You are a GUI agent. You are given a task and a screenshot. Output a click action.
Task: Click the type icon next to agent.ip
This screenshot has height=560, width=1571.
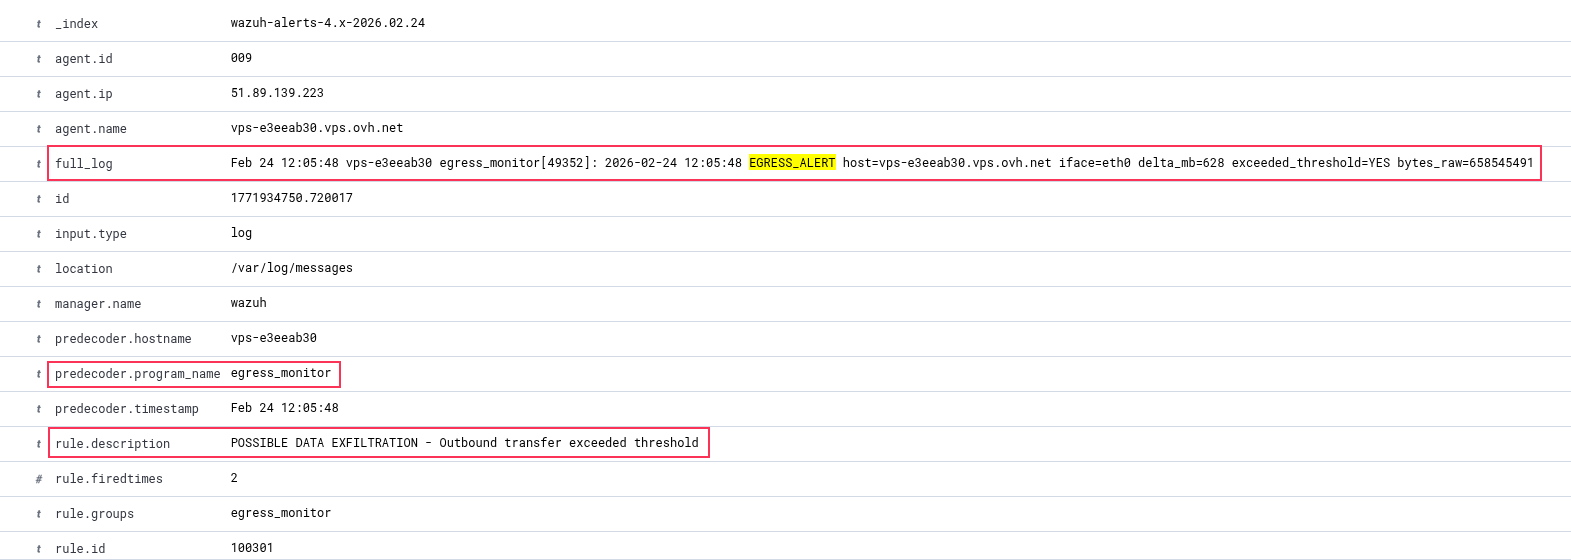point(39,94)
